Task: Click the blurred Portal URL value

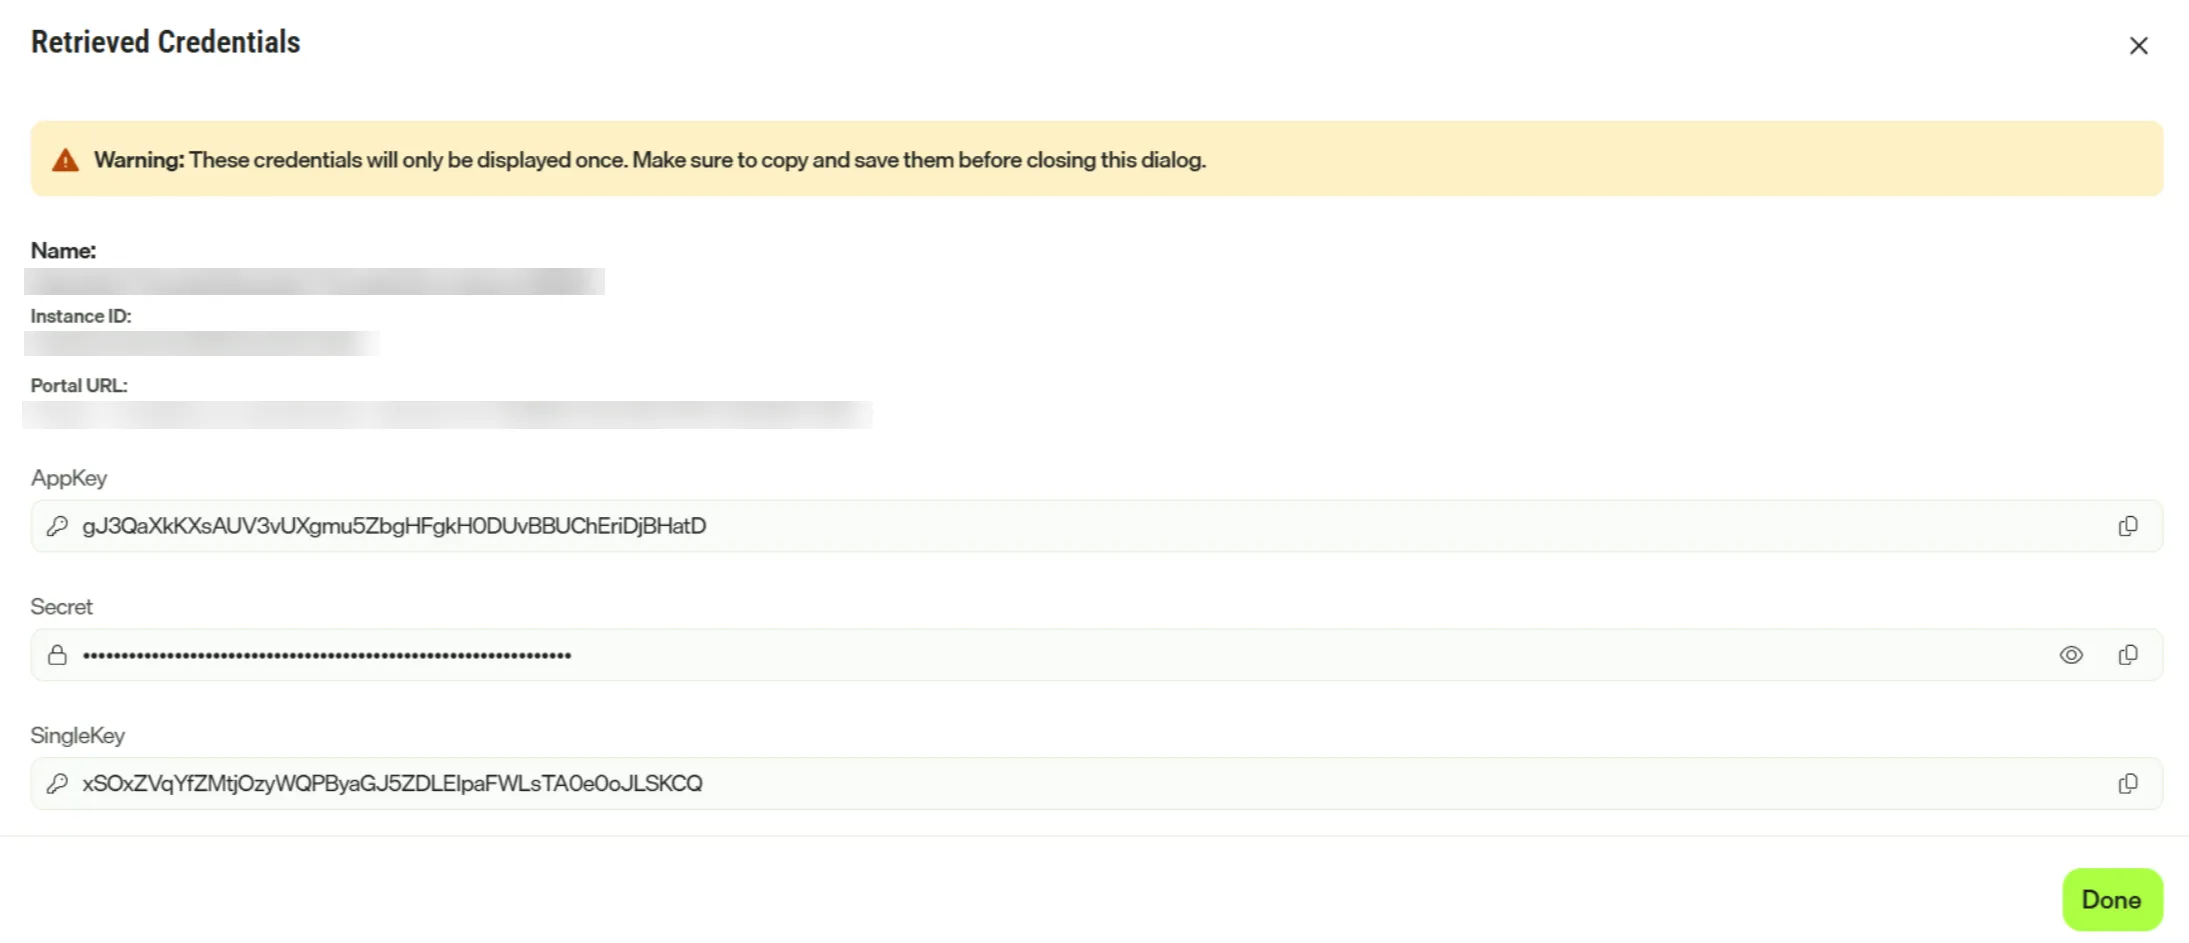Action: (x=447, y=414)
